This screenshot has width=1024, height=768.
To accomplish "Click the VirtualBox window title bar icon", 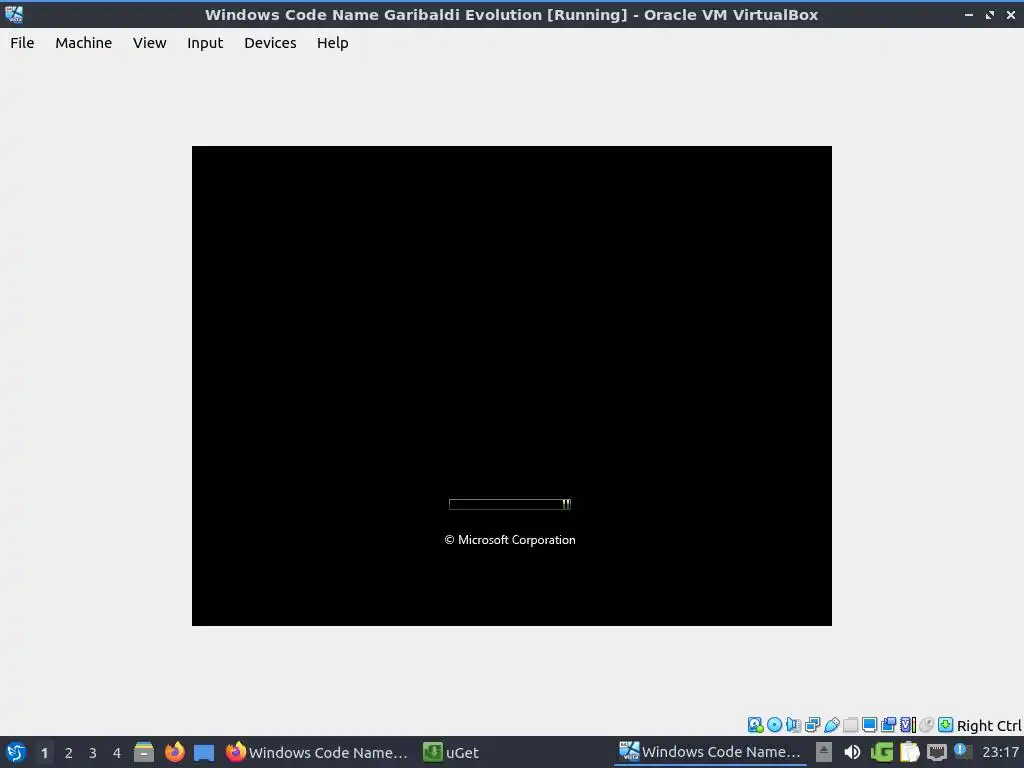I will 14,14.
